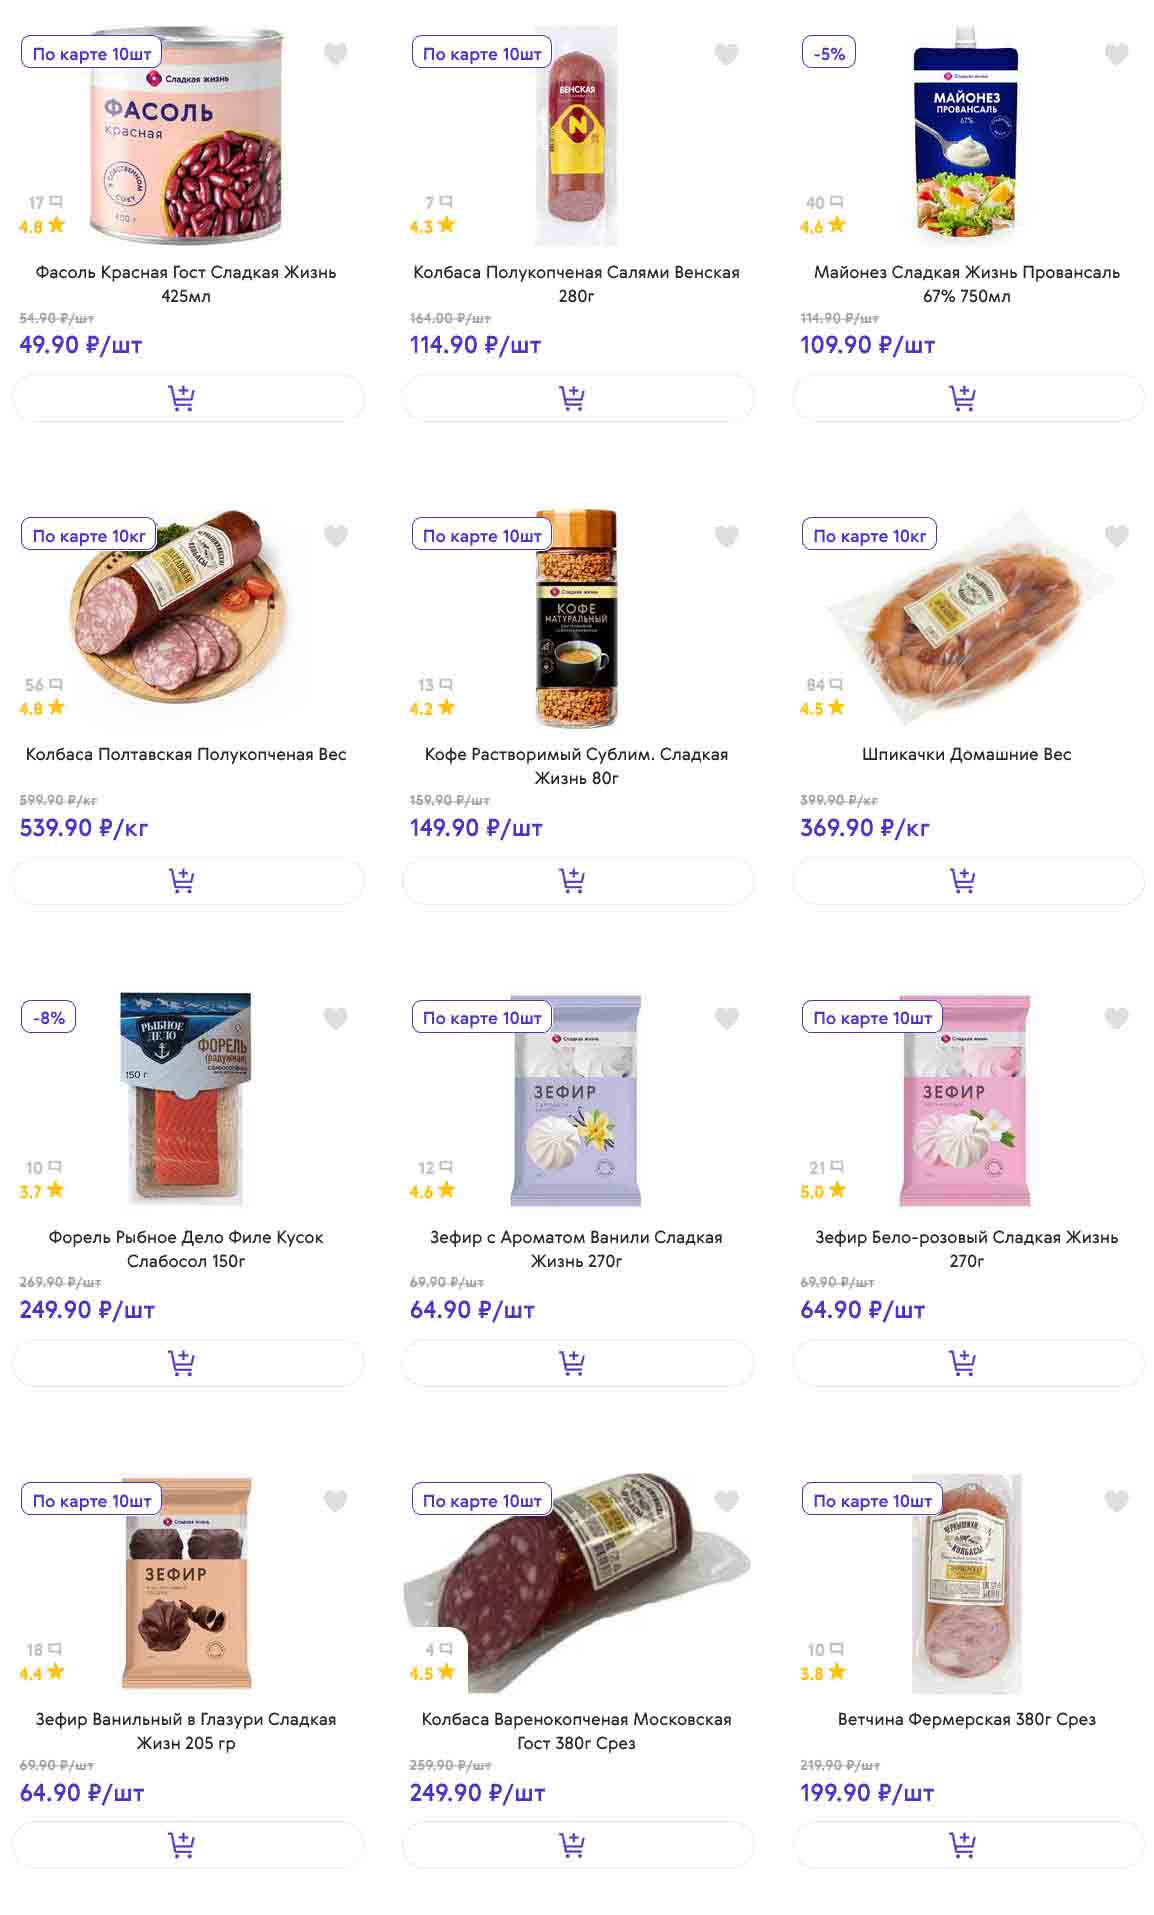Click the 5.0 star rating on Зефир Бело-розовый

822,1191
